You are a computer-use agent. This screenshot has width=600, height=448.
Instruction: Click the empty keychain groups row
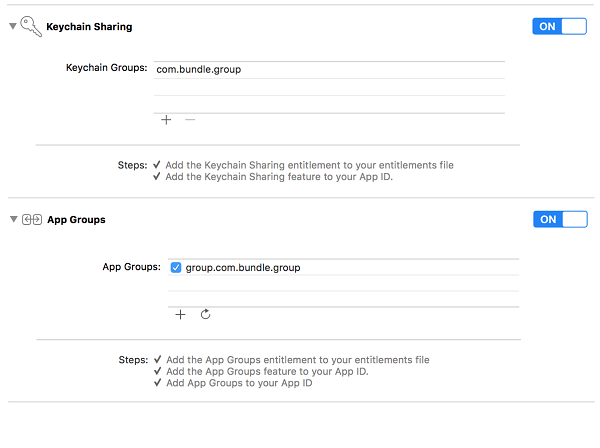[x=328, y=88]
